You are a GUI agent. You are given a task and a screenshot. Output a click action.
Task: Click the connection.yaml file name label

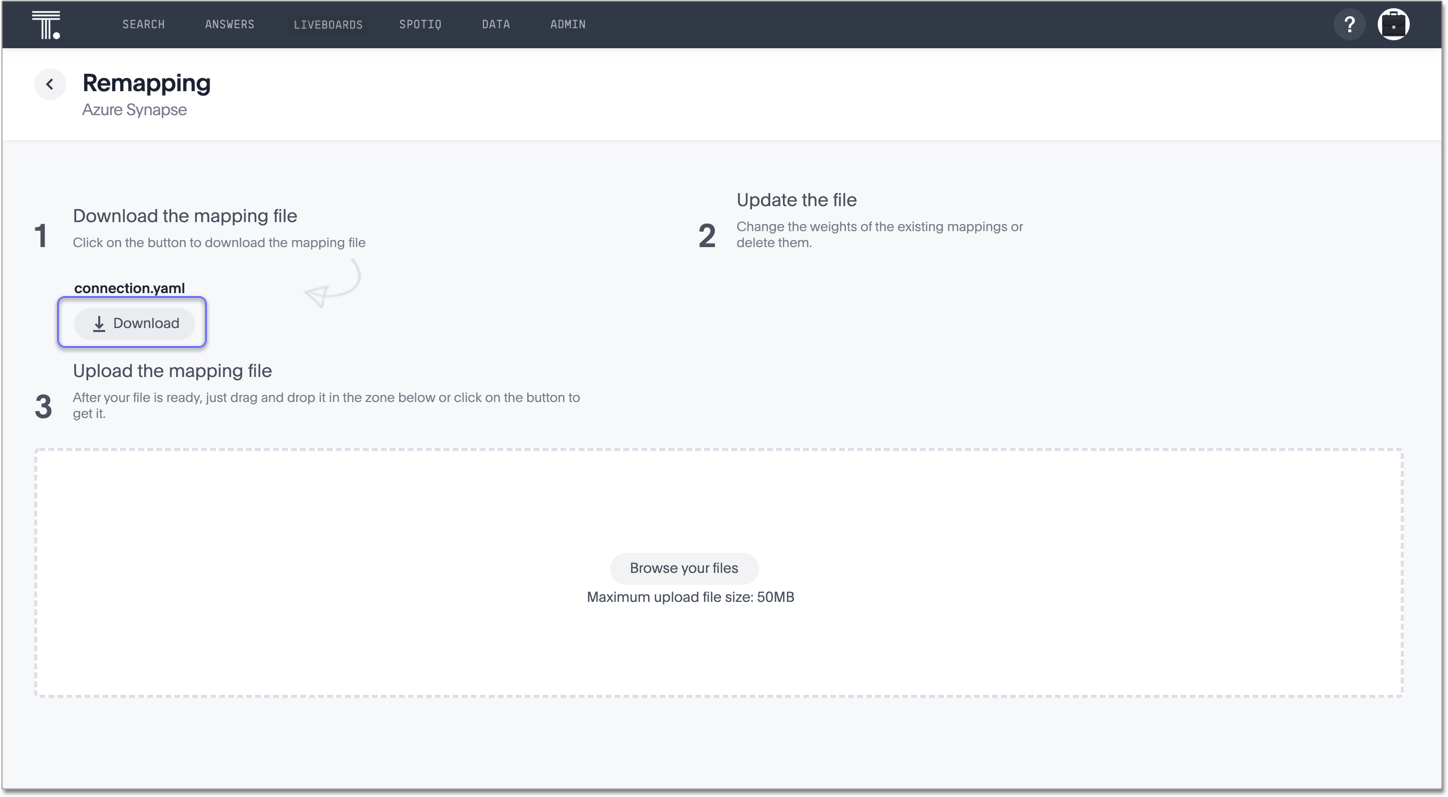click(129, 288)
